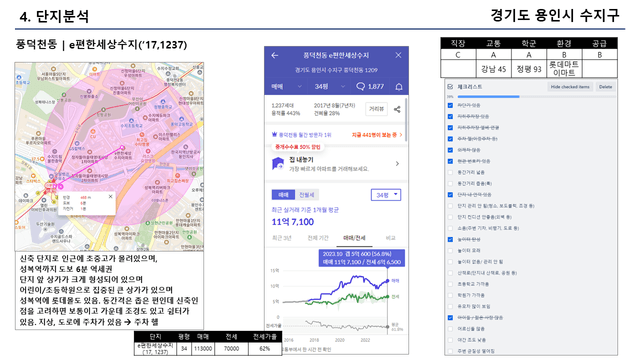This screenshot has width=640, height=360.
Task: Share the apartment listing via share icon
Action: [397, 109]
